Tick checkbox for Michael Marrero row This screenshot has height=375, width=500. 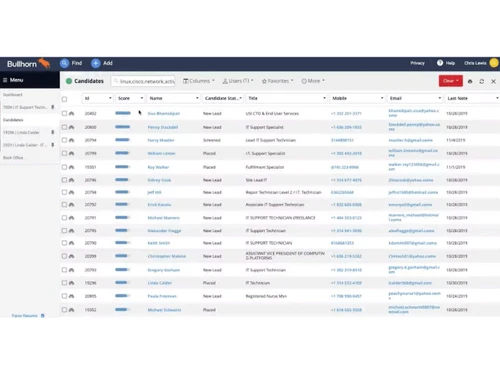pyautogui.click(x=64, y=218)
